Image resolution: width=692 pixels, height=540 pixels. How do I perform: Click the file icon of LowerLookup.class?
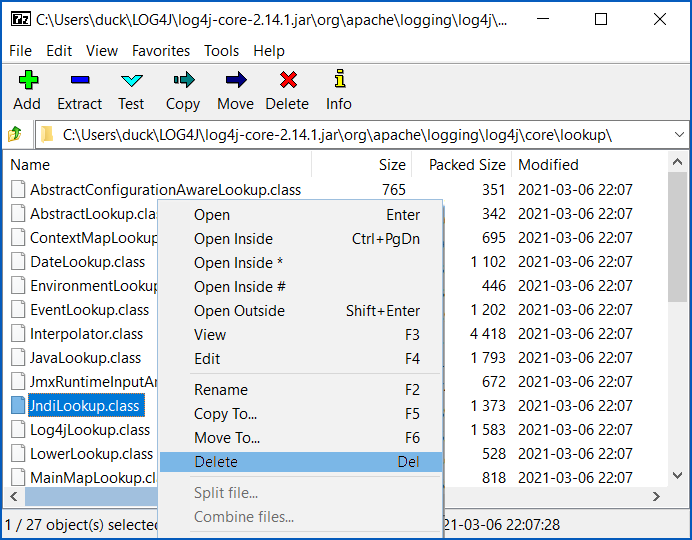pyautogui.click(x=18, y=453)
